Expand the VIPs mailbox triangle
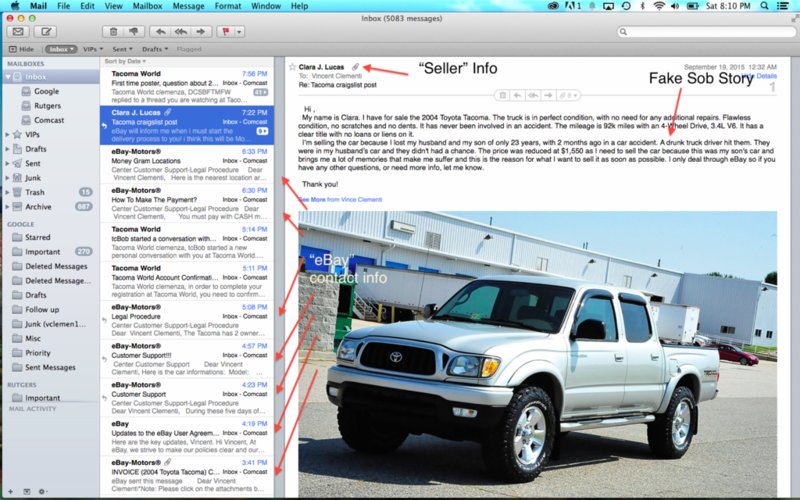This screenshot has width=800, height=500. click(7, 135)
